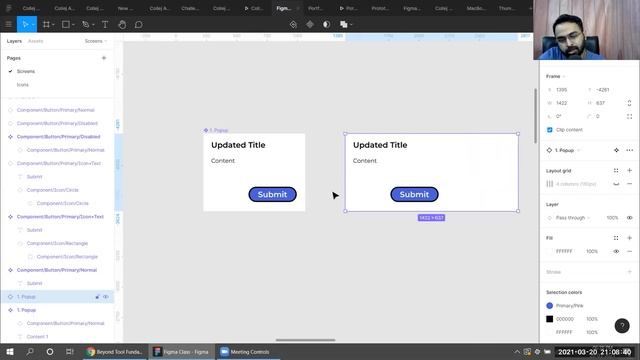
Task: Add a new page with plus icon
Action: pos(104,58)
